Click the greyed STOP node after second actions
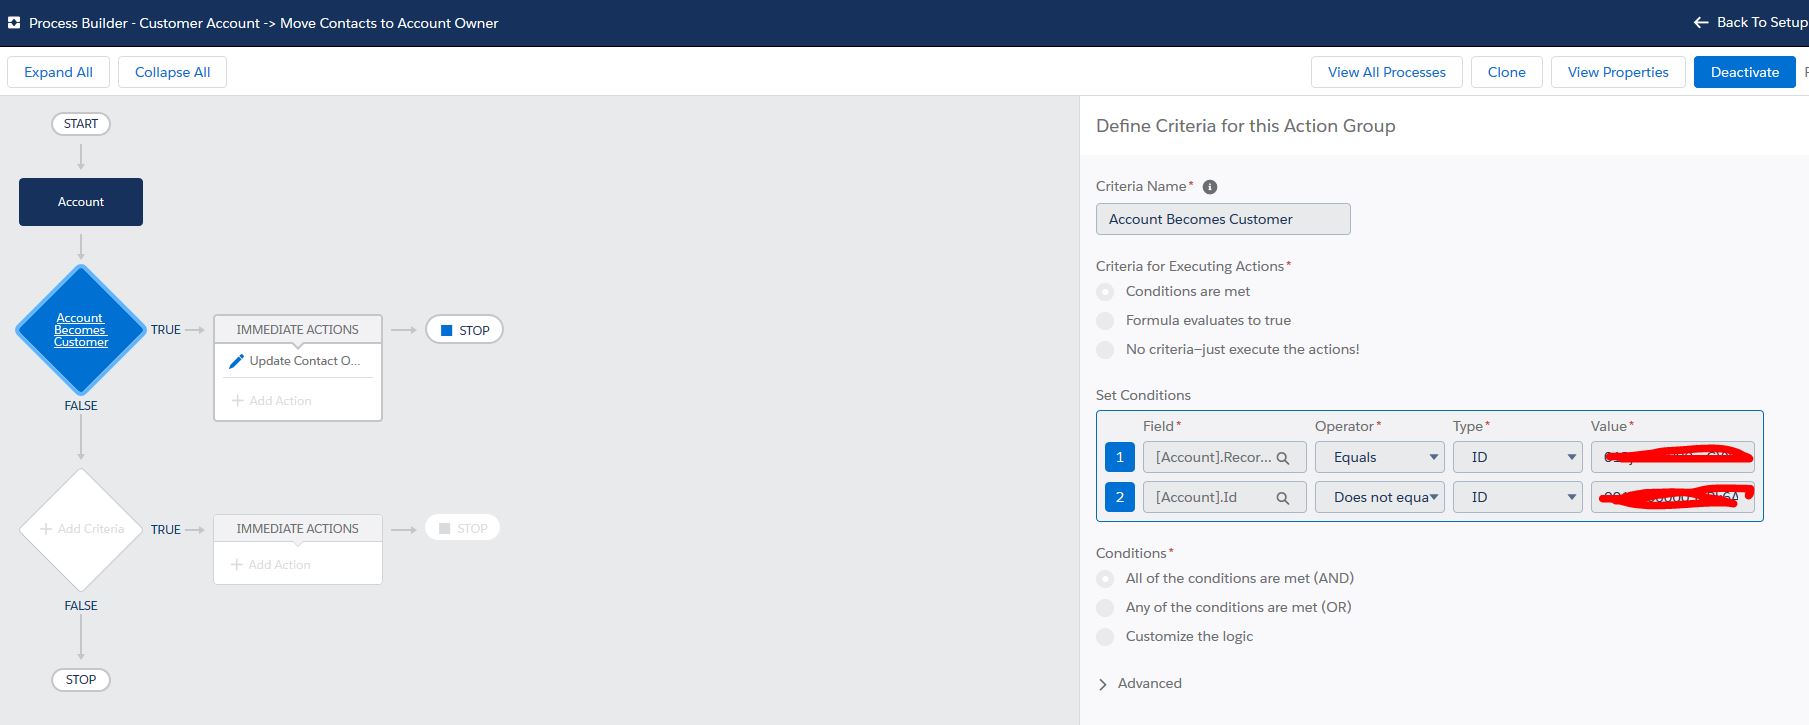This screenshot has height=725, width=1809. pyautogui.click(x=462, y=528)
